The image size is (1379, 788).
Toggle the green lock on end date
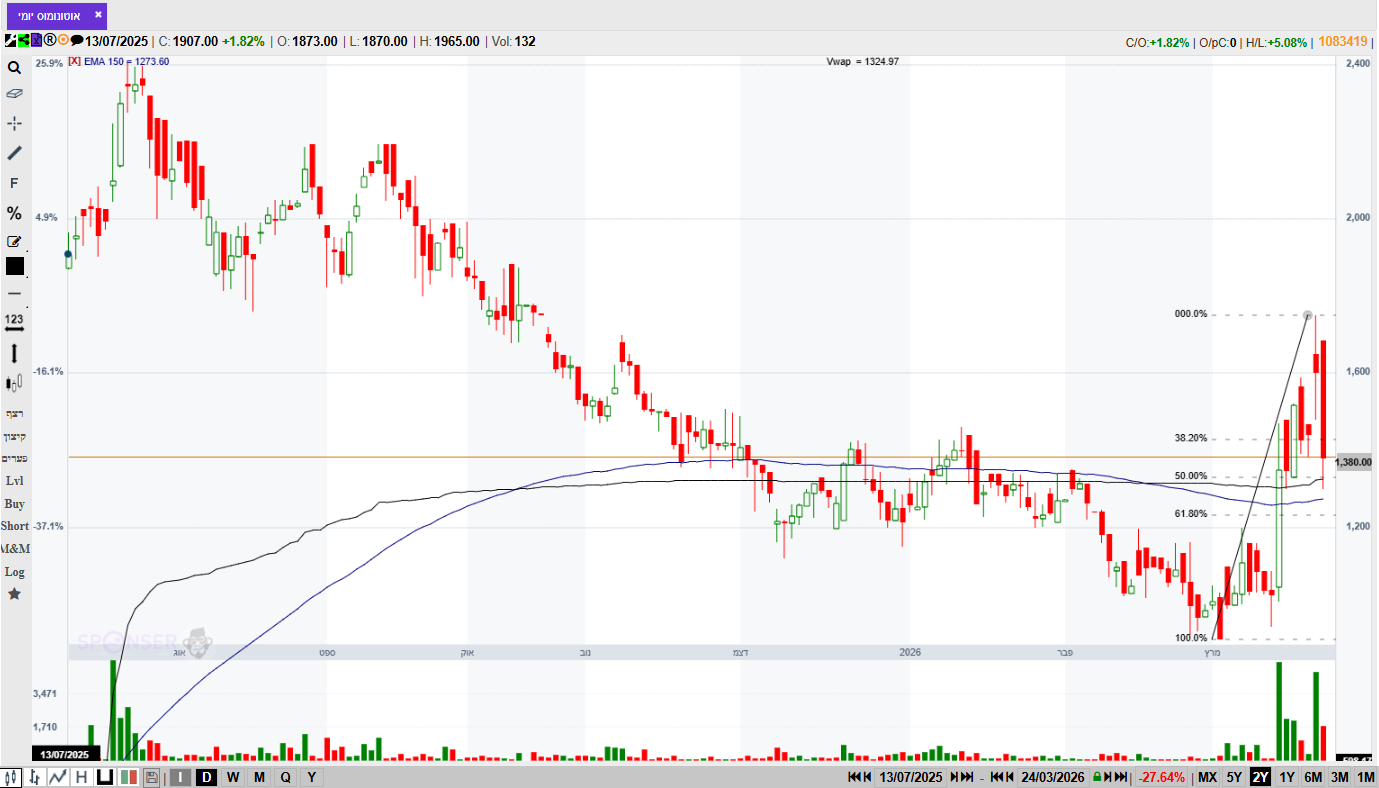(1097, 777)
